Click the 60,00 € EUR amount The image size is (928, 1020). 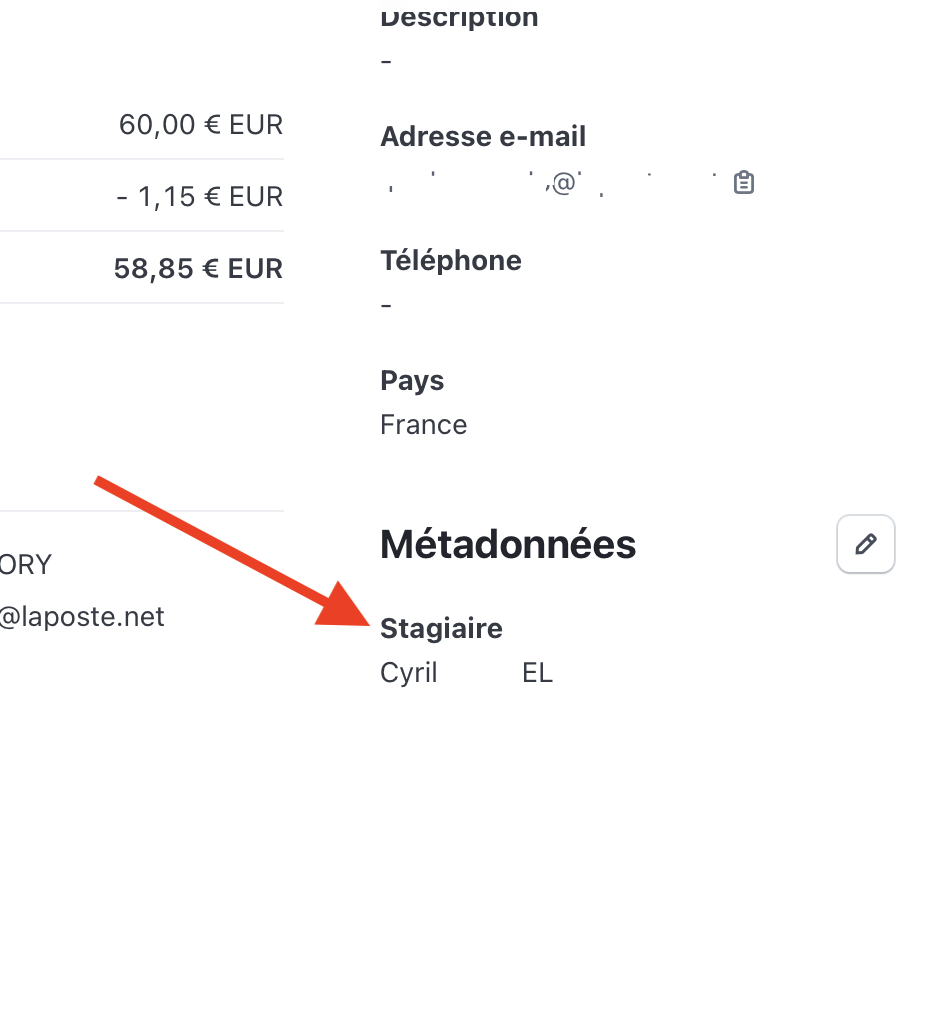pyautogui.click(x=201, y=125)
